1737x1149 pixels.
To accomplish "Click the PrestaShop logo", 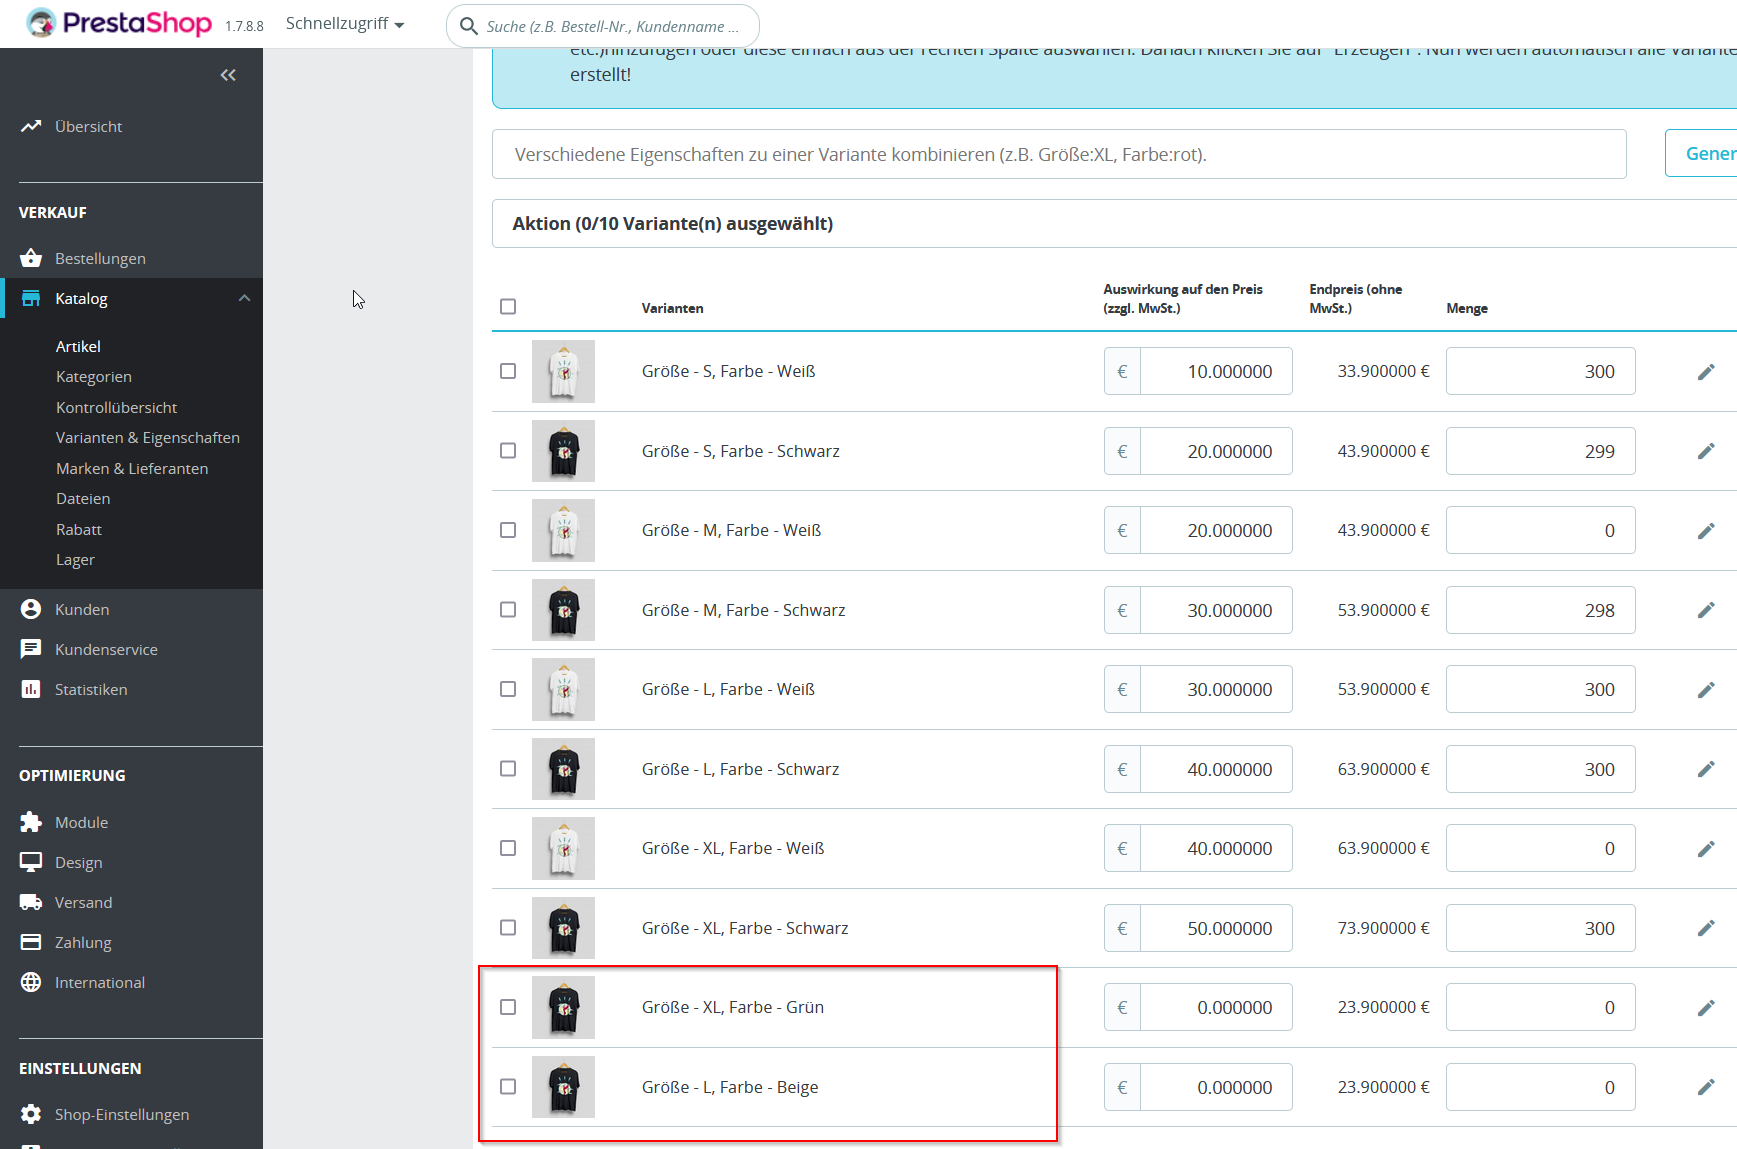I will pos(119,23).
